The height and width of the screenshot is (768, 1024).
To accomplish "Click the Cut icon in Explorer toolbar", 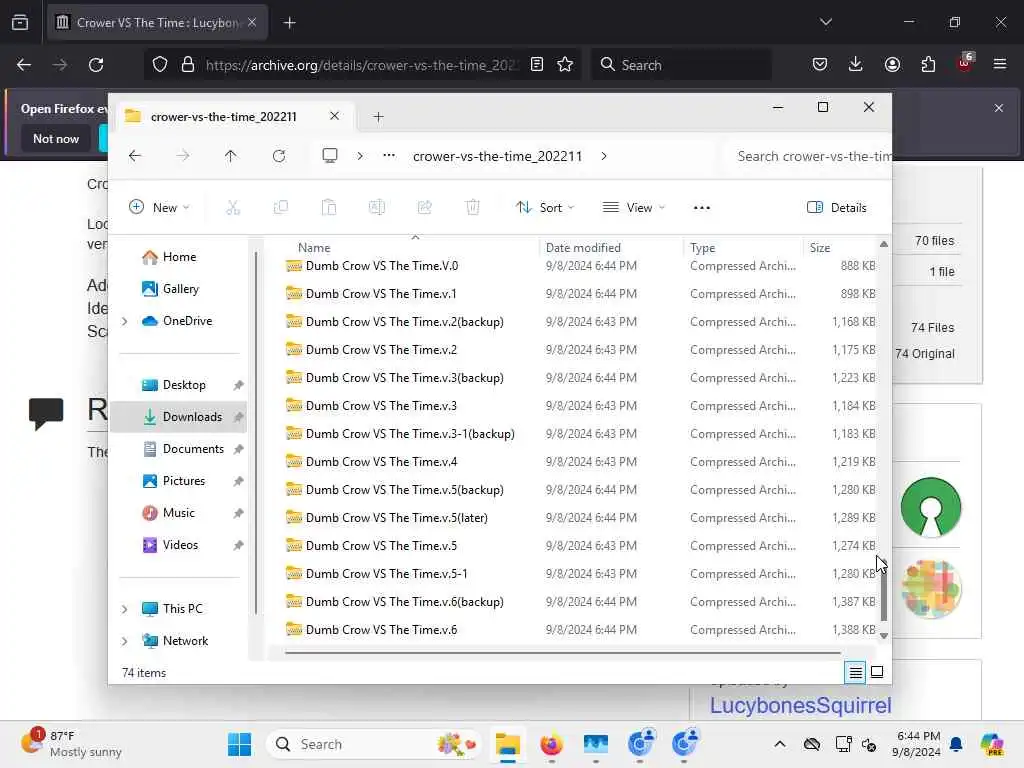I will 233,208.
